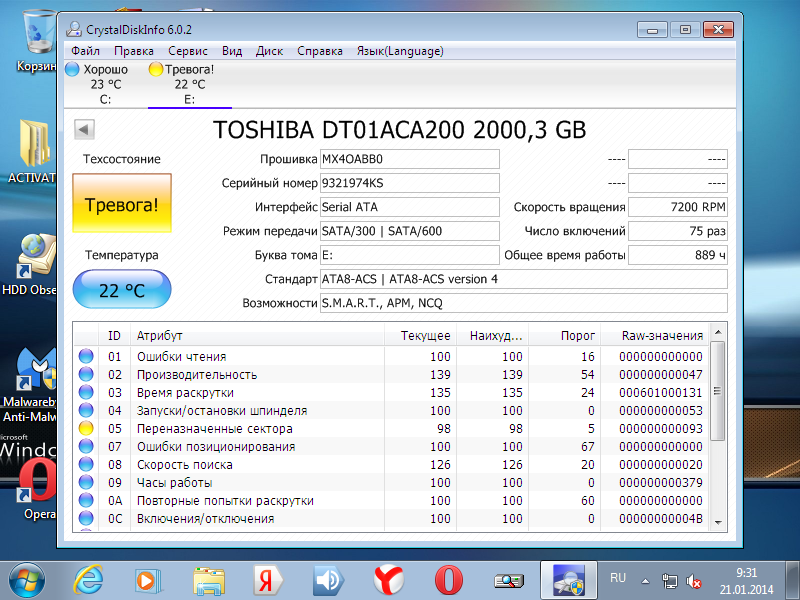Open the Файл menu
Viewport: 800px width, 600px height.
pos(85,51)
